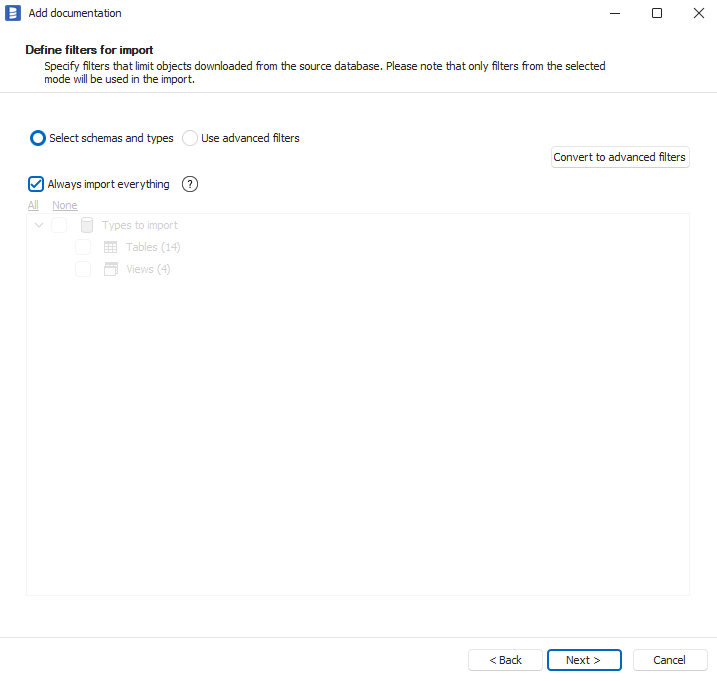The height and width of the screenshot is (681, 717).
Task: Click the 'All' selection link
Action: coord(33,205)
